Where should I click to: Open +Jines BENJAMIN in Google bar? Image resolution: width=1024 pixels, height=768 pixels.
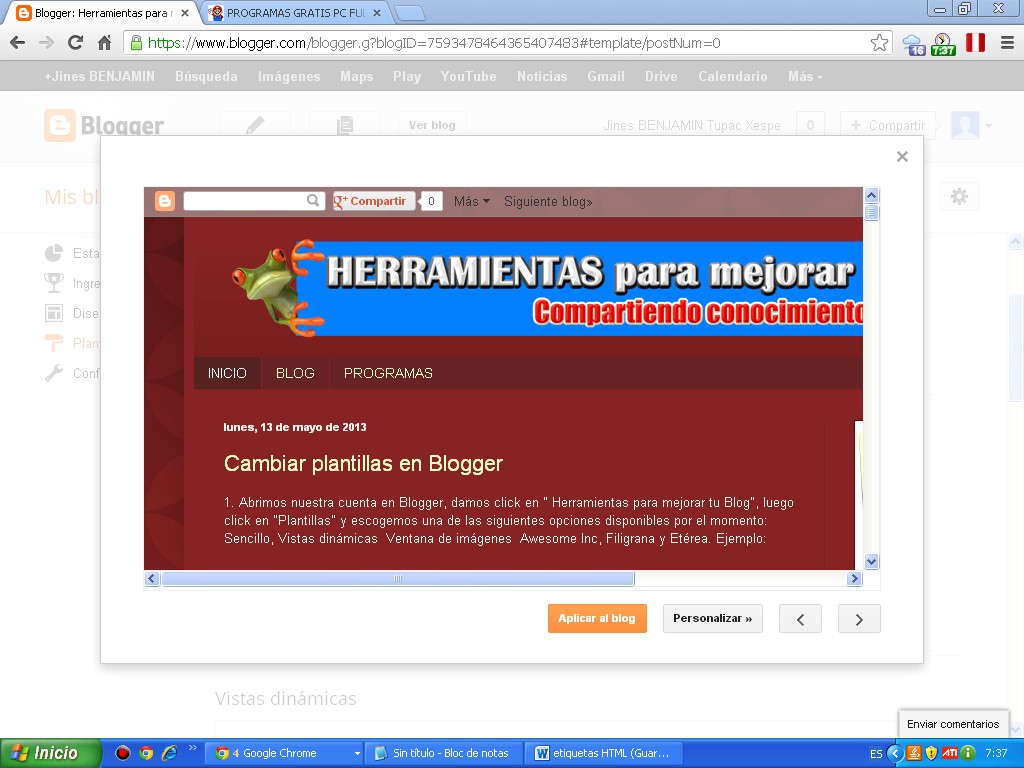[x=99, y=76]
